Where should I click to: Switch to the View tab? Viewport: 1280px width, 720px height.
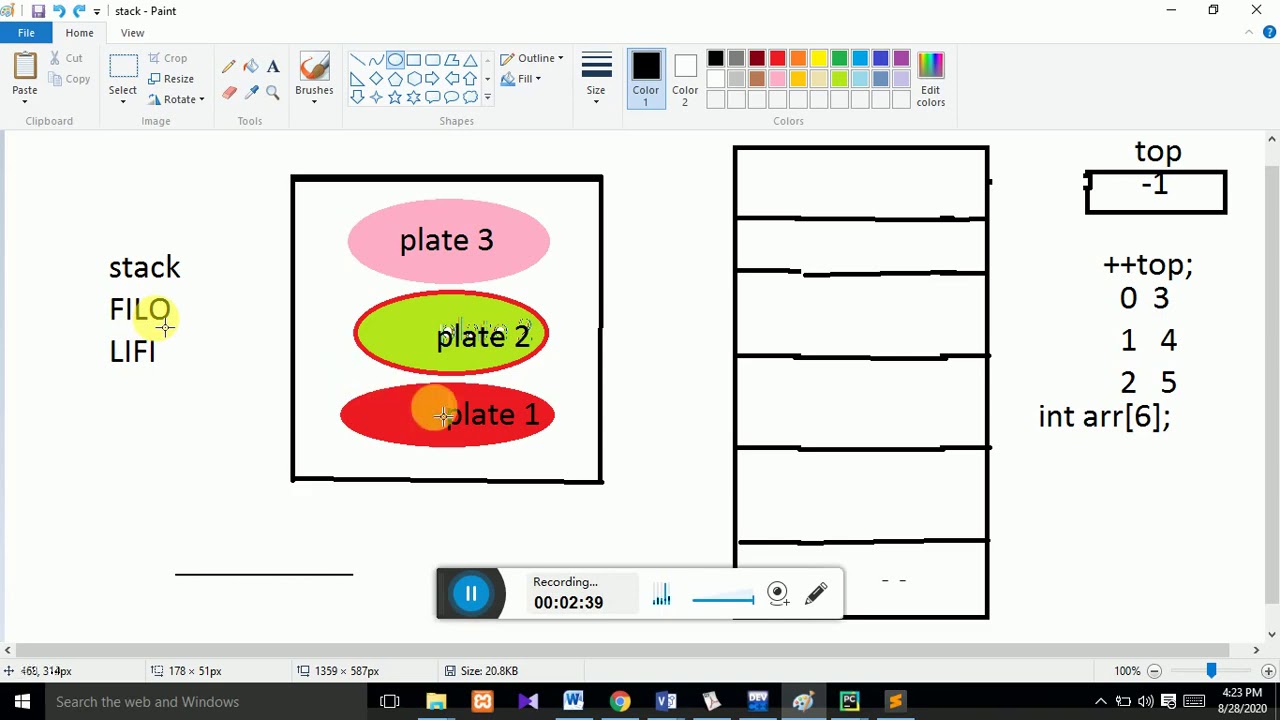[132, 33]
